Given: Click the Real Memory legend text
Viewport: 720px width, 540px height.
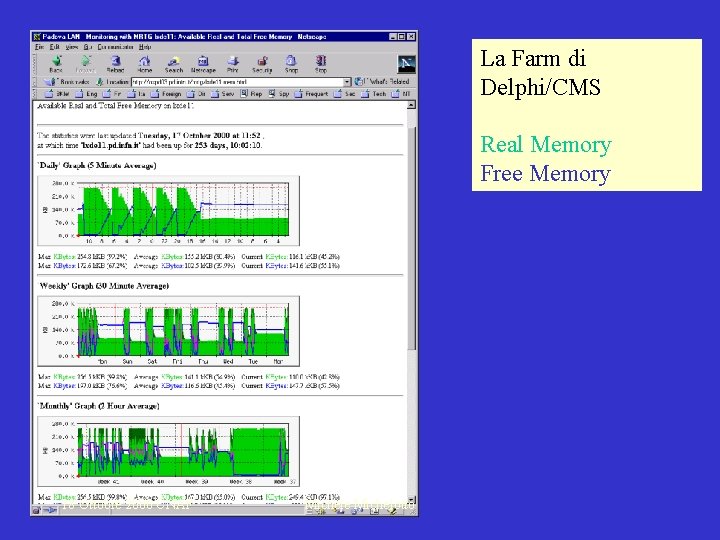Looking at the screenshot, I should coord(546,145).
